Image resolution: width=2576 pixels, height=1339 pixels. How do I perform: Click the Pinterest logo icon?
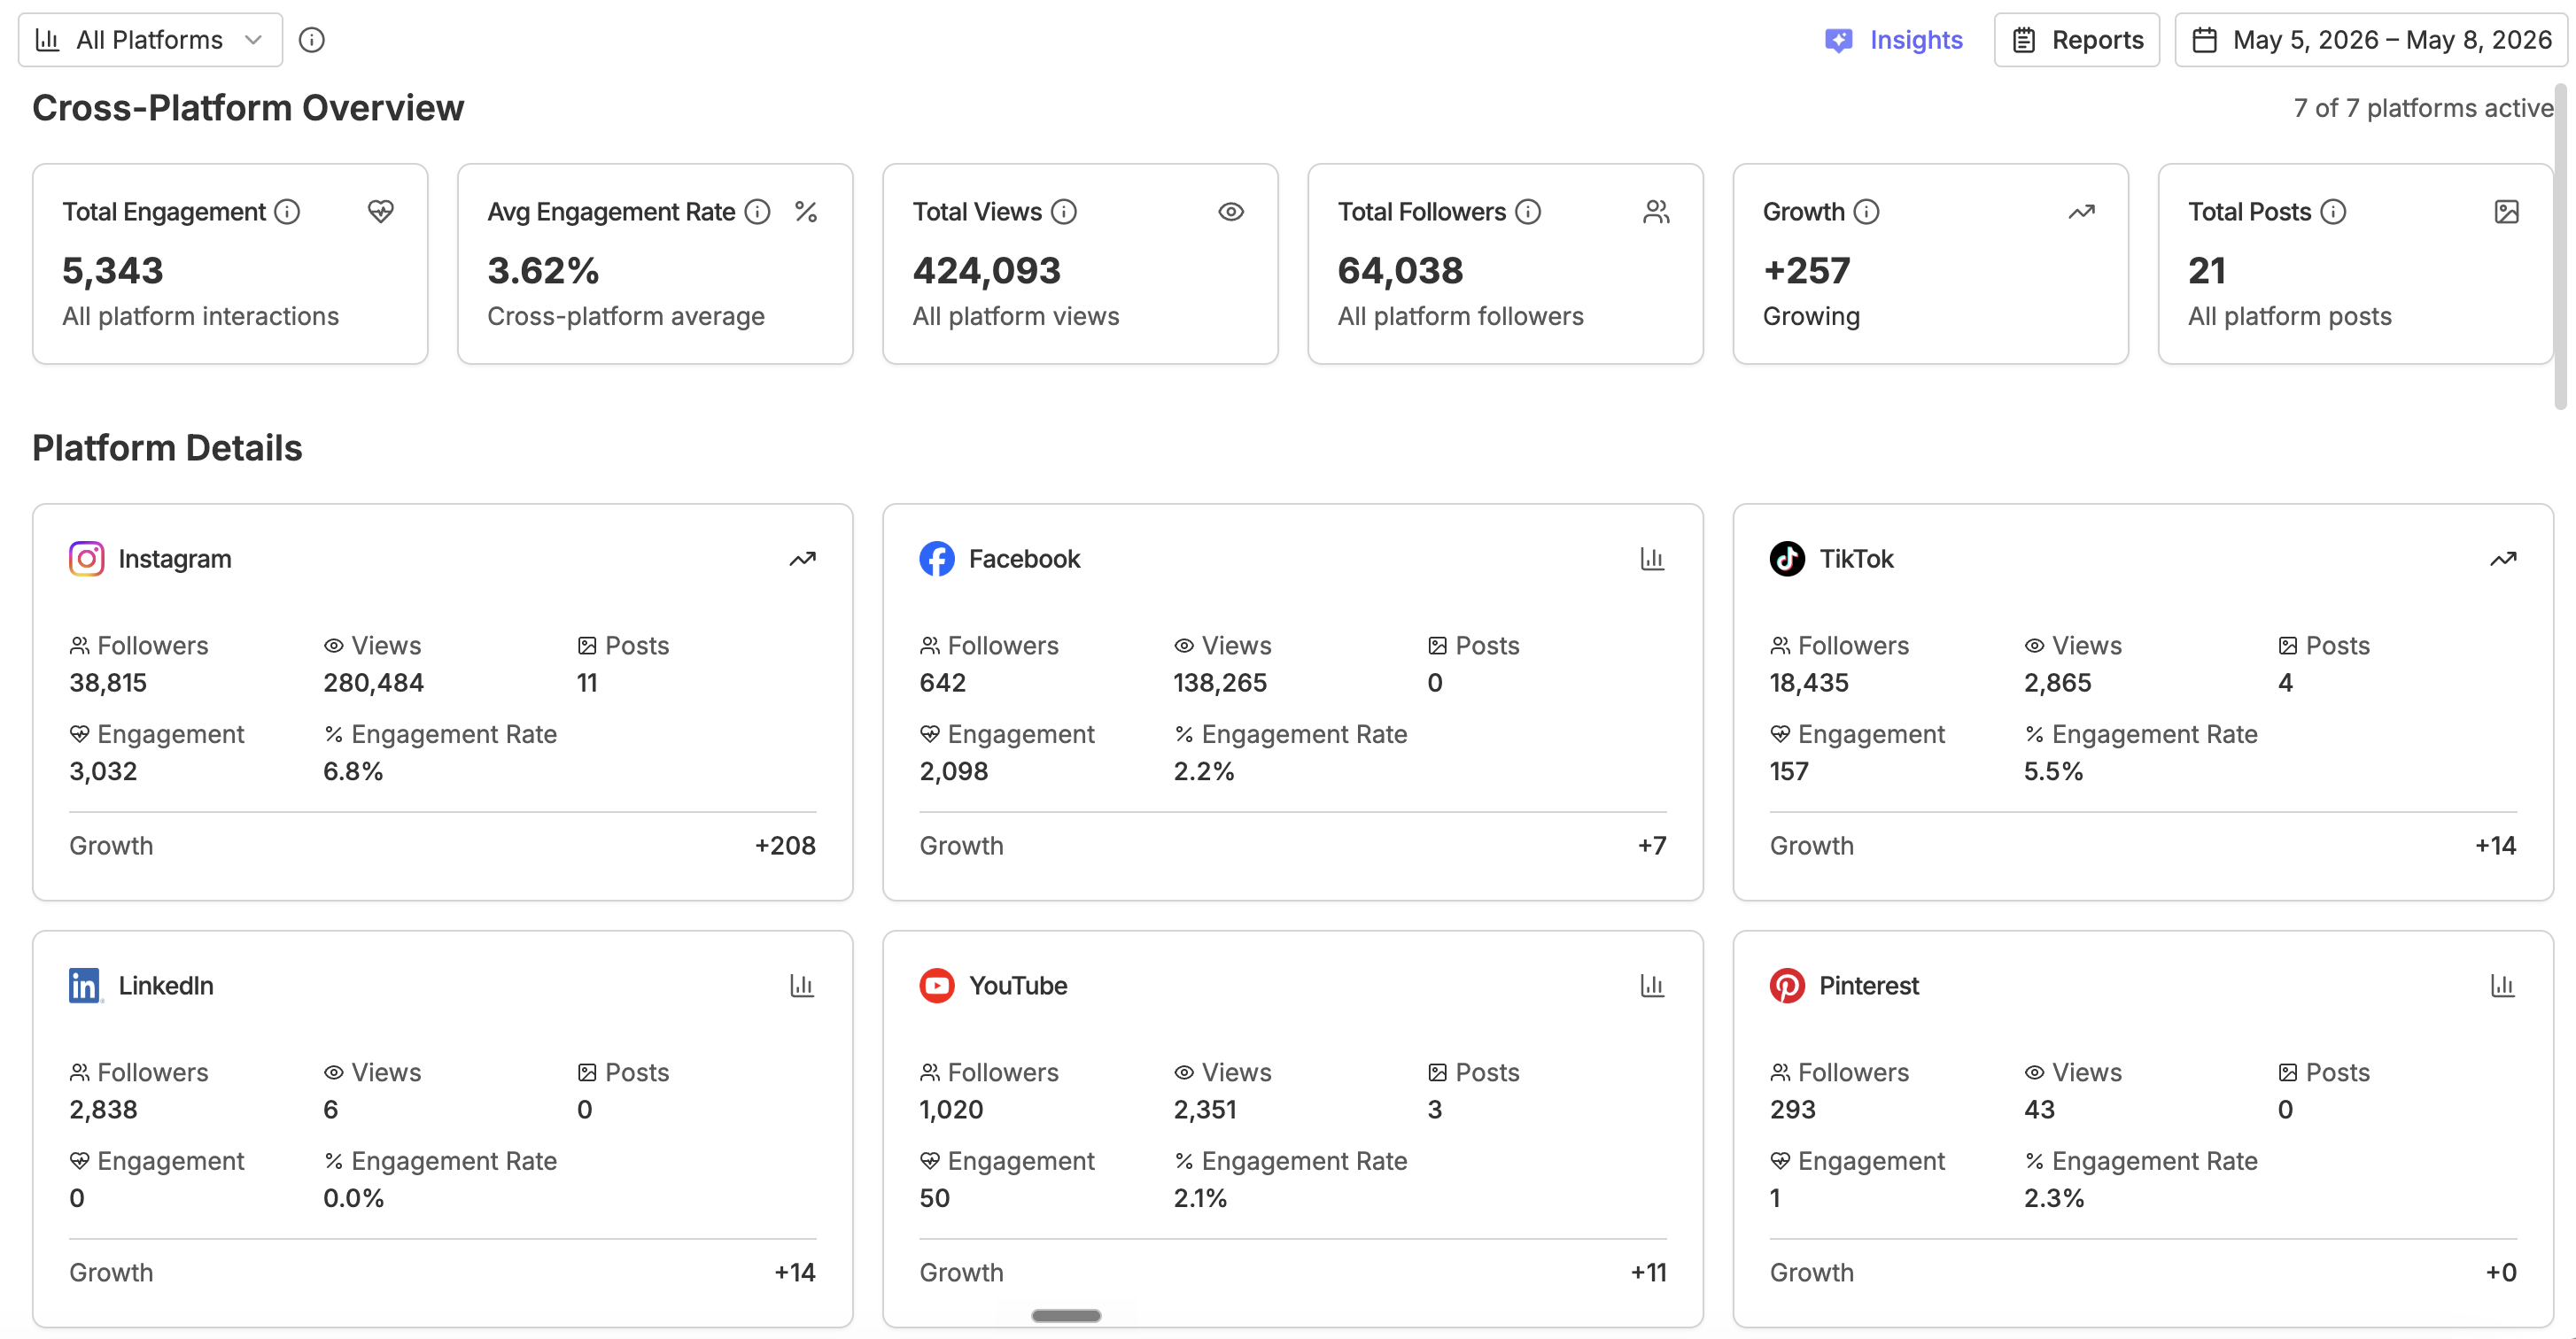[x=1788, y=986]
